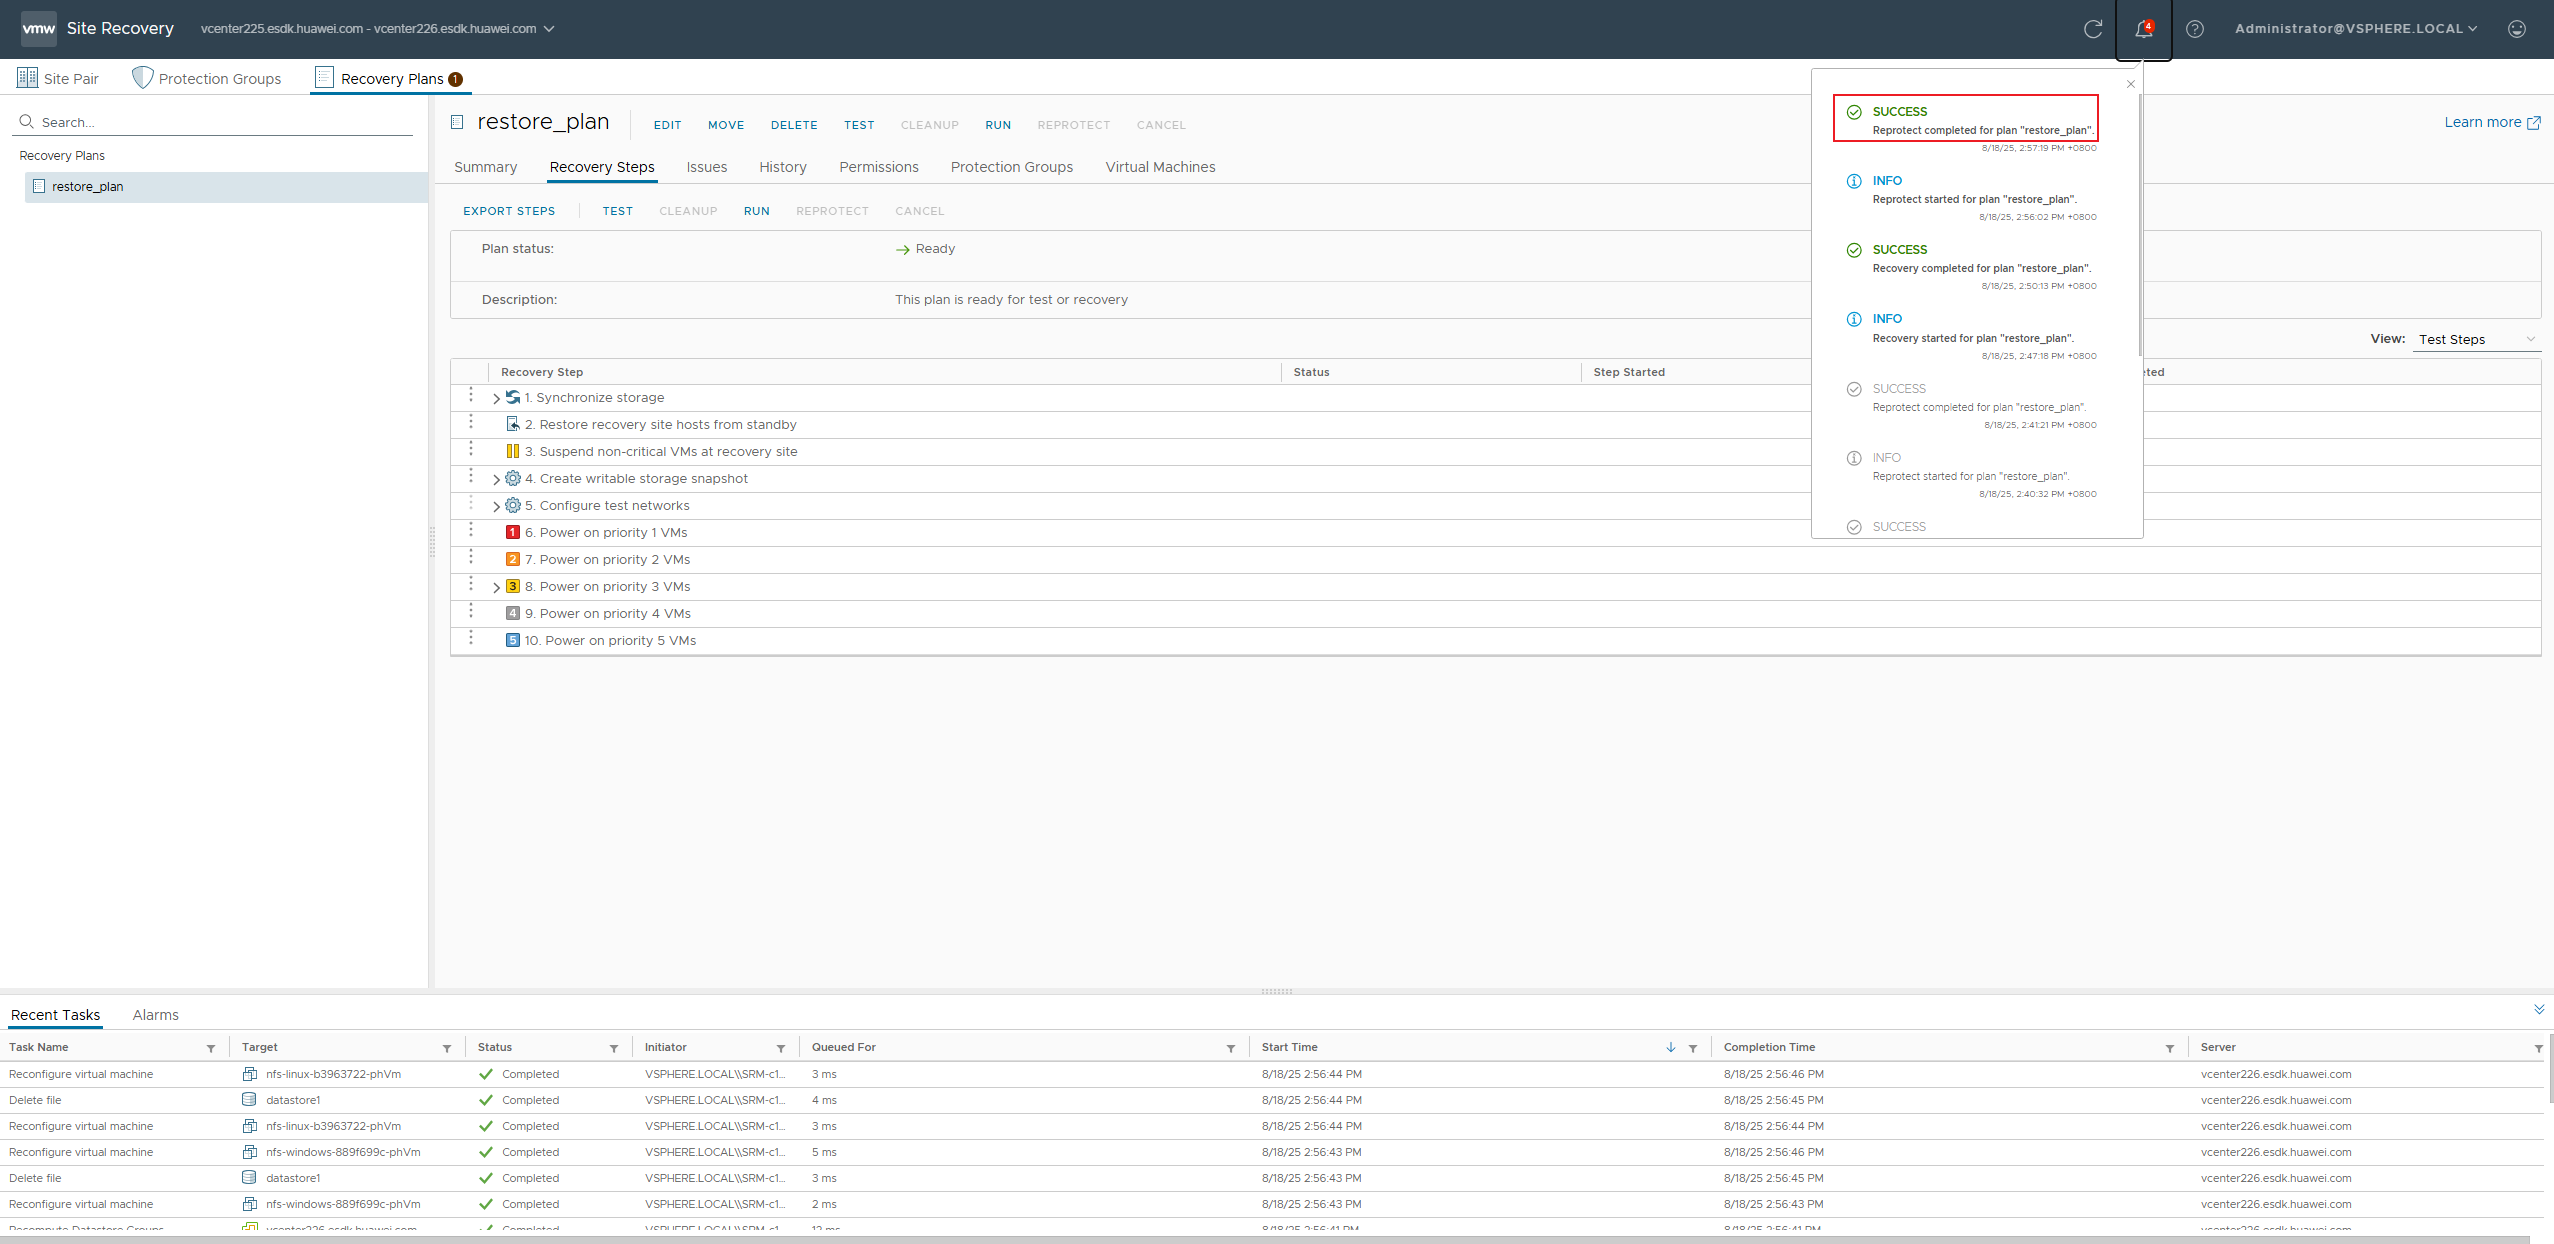The image size is (2554, 1244).
Task: Open the notifications bell icon
Action: tap(2143, 29)
